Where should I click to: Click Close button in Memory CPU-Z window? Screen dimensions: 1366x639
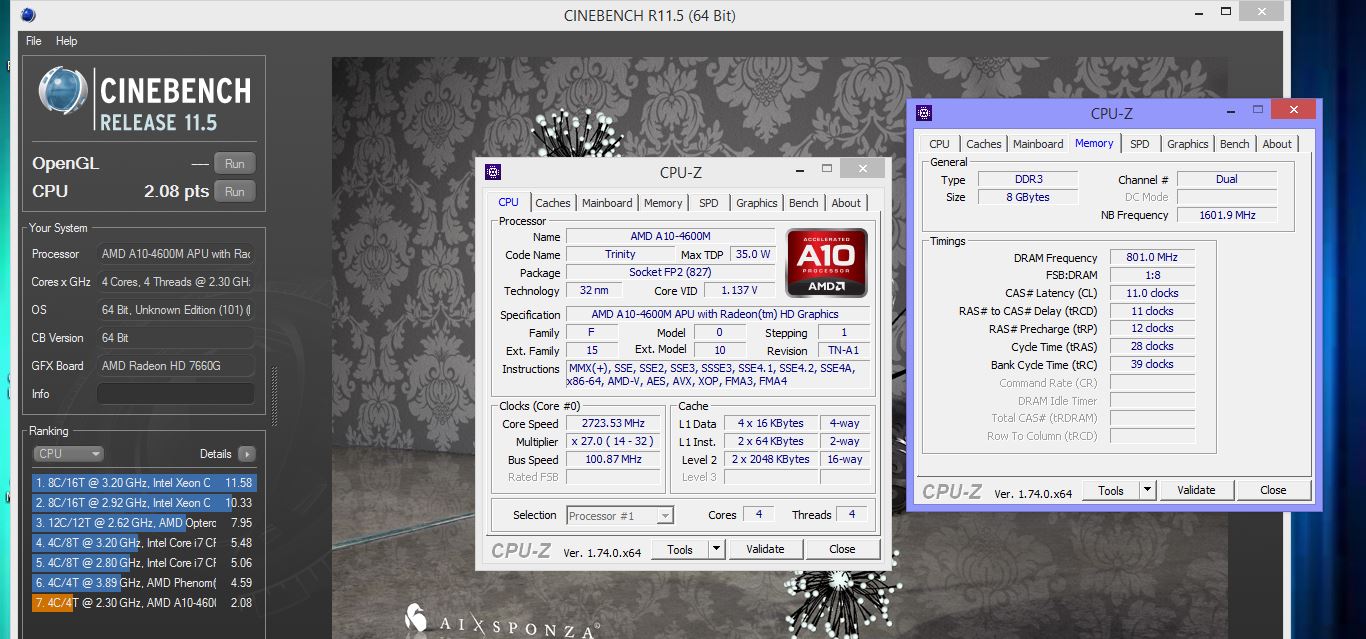pyautogui.click(x=1273, y=490)
